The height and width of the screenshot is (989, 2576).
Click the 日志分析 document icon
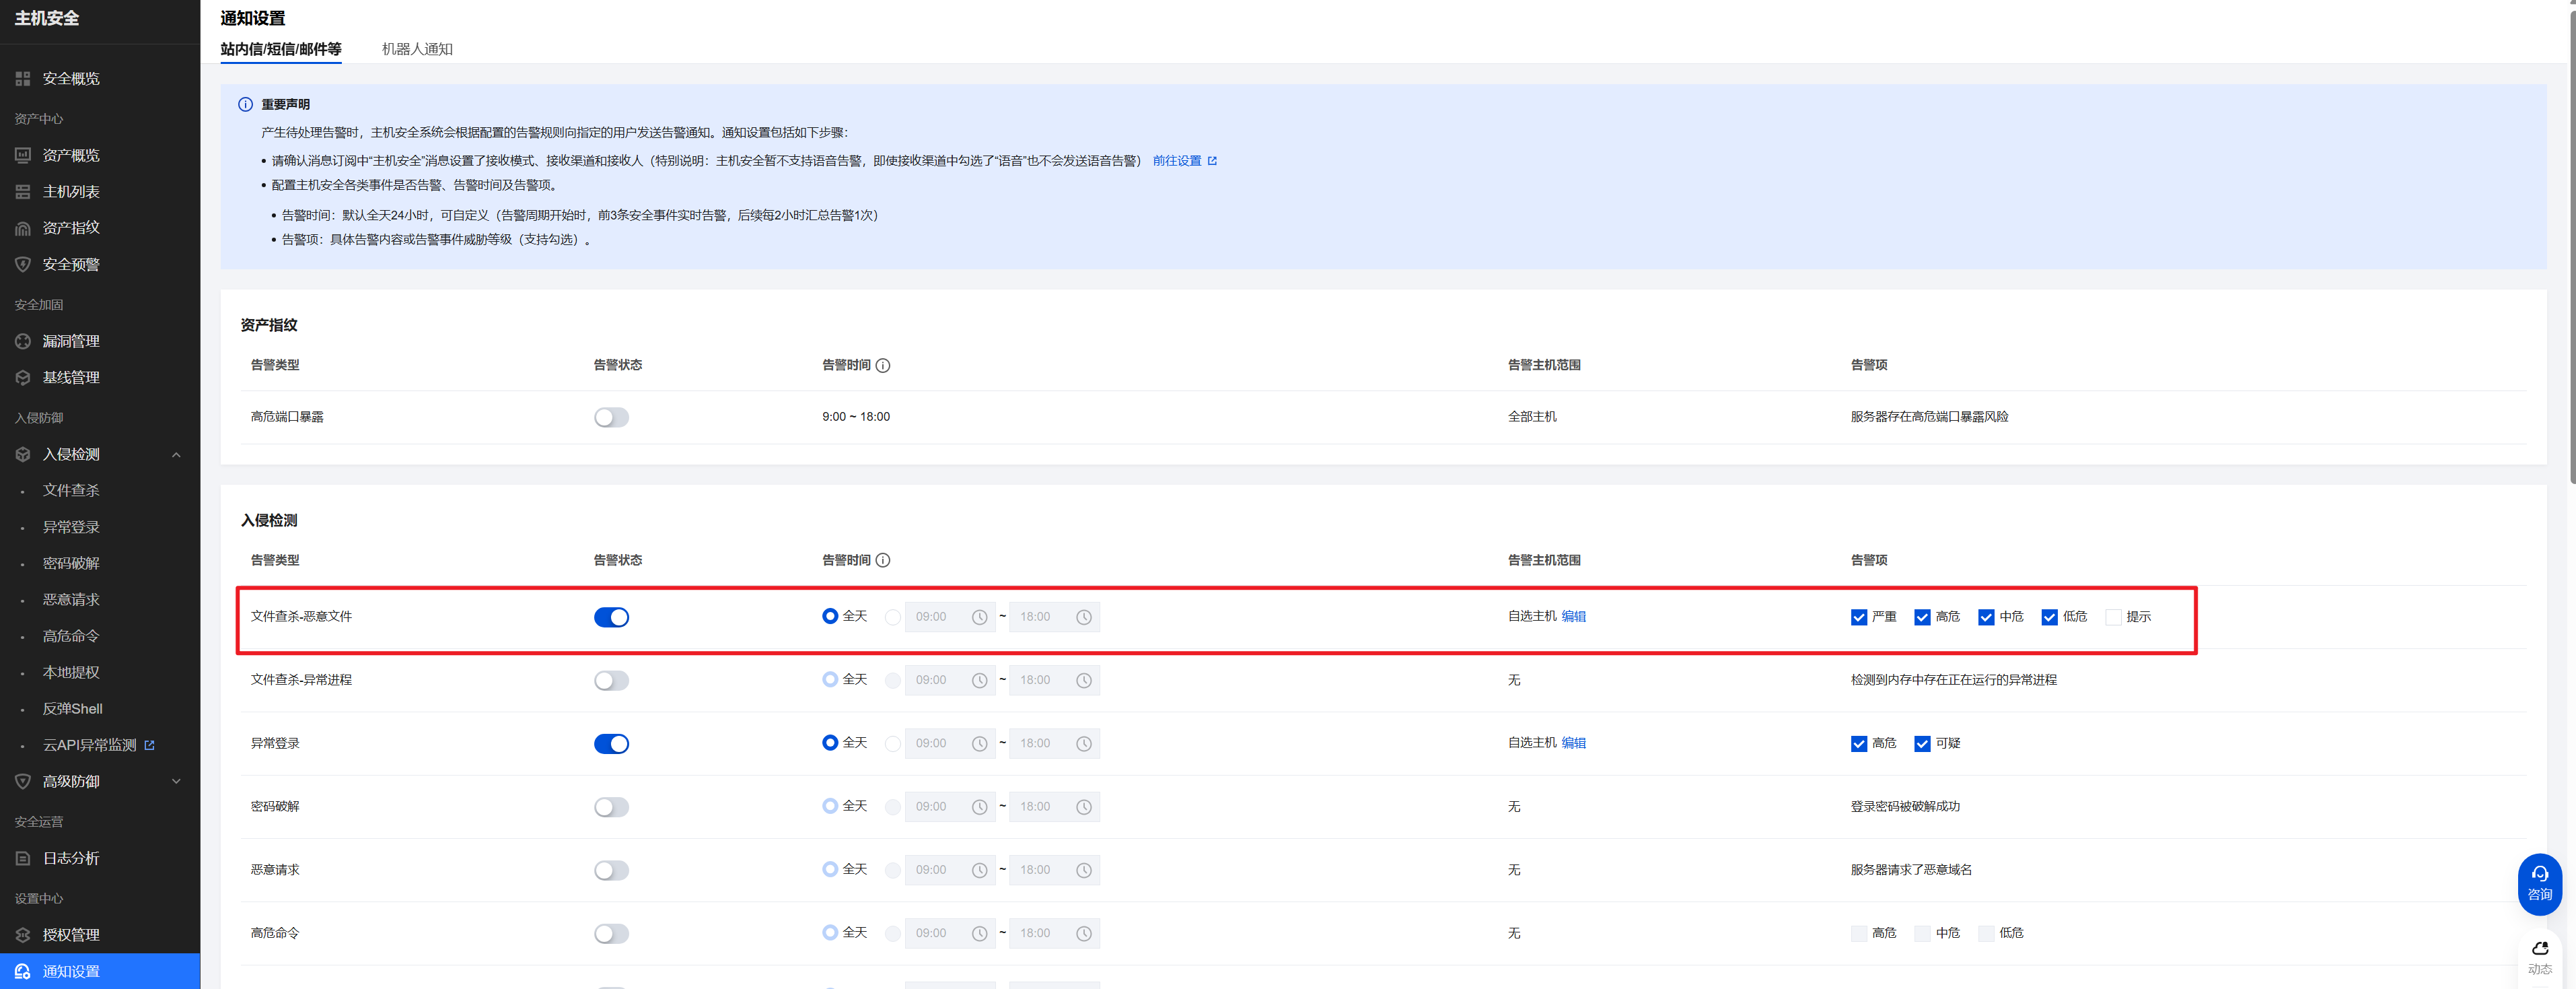(23, 859)
